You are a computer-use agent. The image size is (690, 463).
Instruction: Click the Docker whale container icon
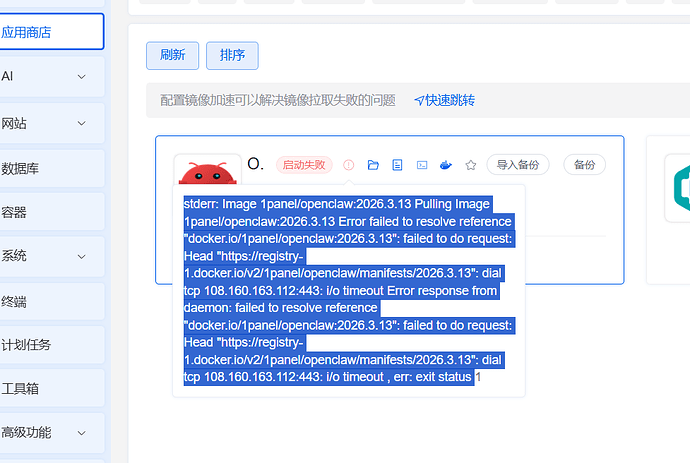click(x=446, y=165)
